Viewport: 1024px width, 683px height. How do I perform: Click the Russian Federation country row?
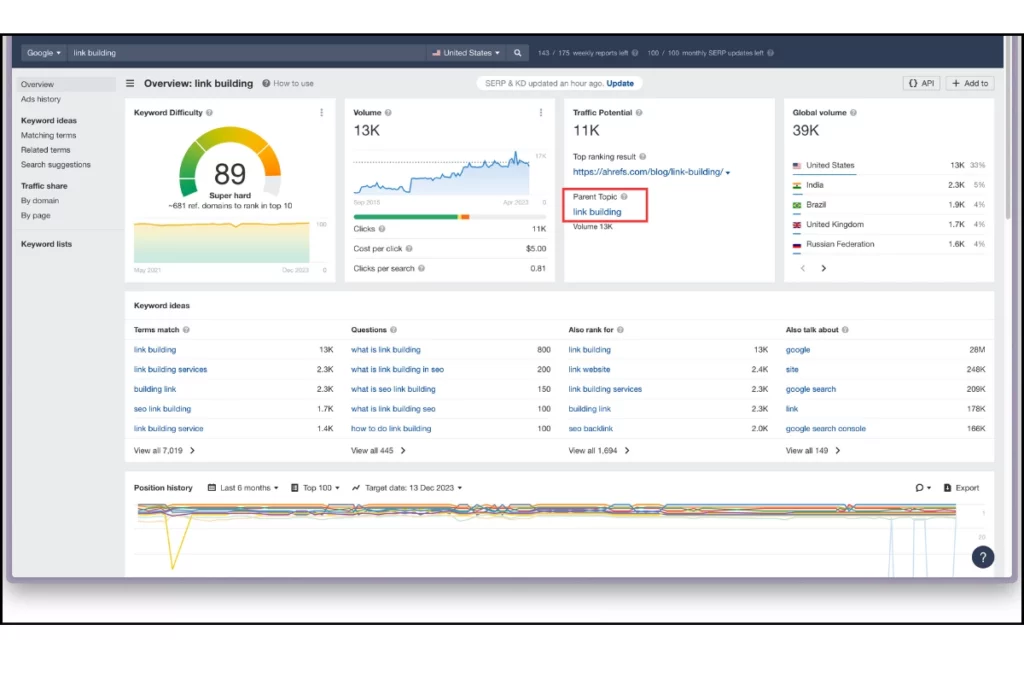(x=888, y=244)
